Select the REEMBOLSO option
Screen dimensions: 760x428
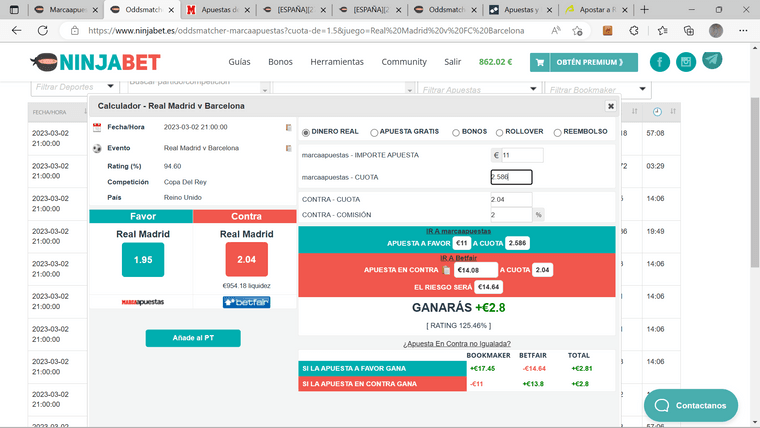click(x=557, y=132)
